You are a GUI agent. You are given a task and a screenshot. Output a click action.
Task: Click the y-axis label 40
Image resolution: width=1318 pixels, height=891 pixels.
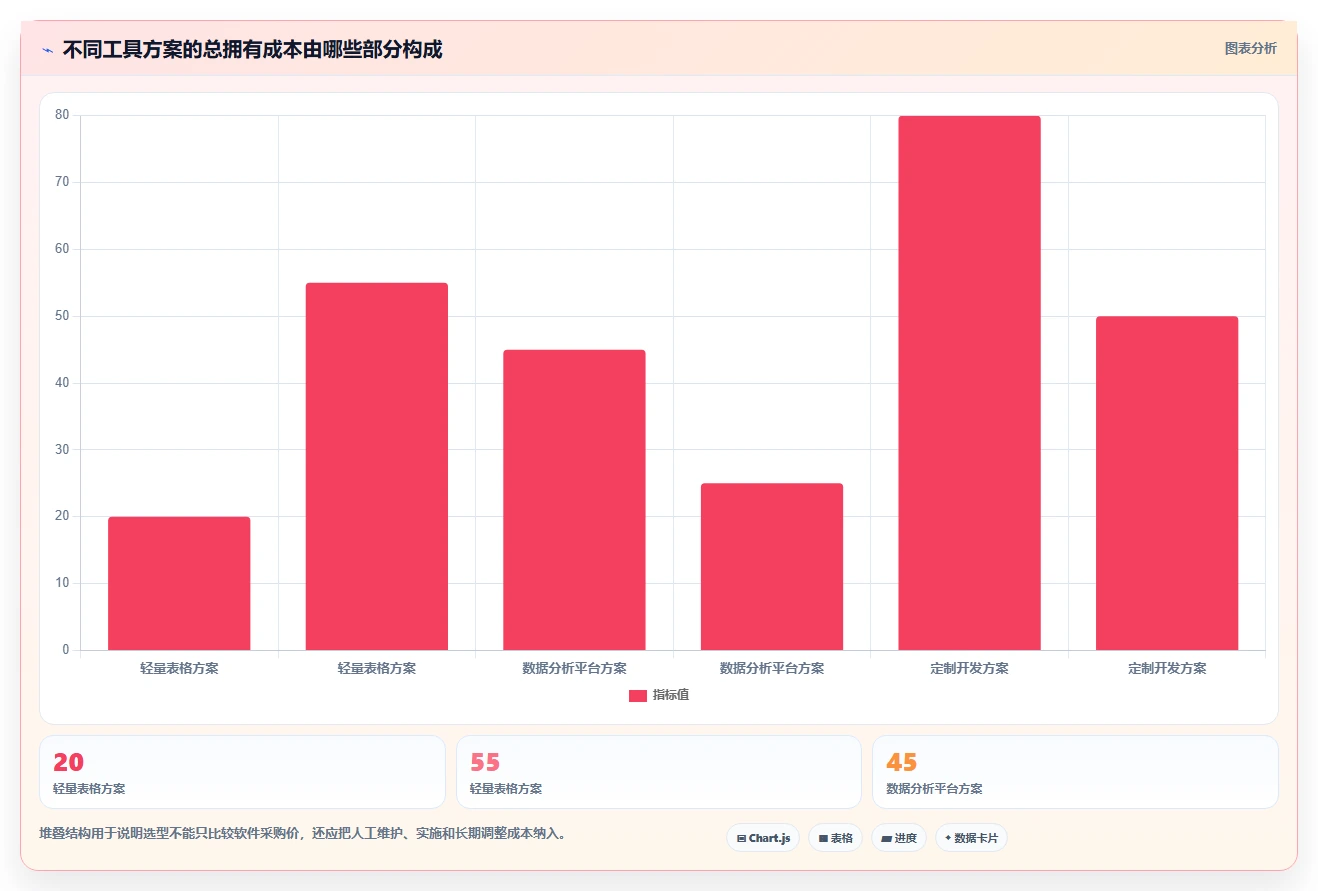[62, 383]
